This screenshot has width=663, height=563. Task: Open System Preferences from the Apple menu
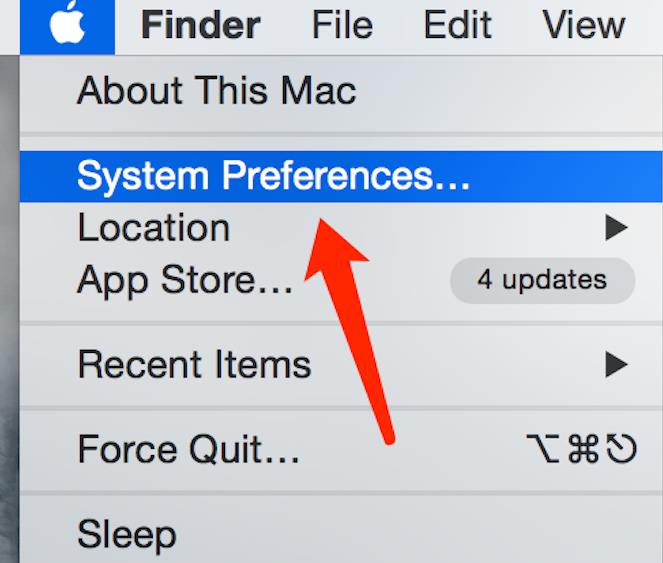click(273, 176)
